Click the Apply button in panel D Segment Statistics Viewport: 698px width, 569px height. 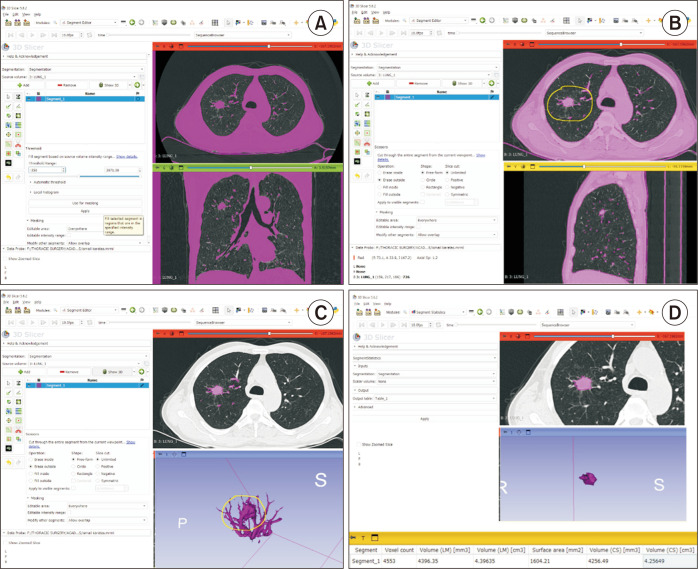[x=424, y=419]
